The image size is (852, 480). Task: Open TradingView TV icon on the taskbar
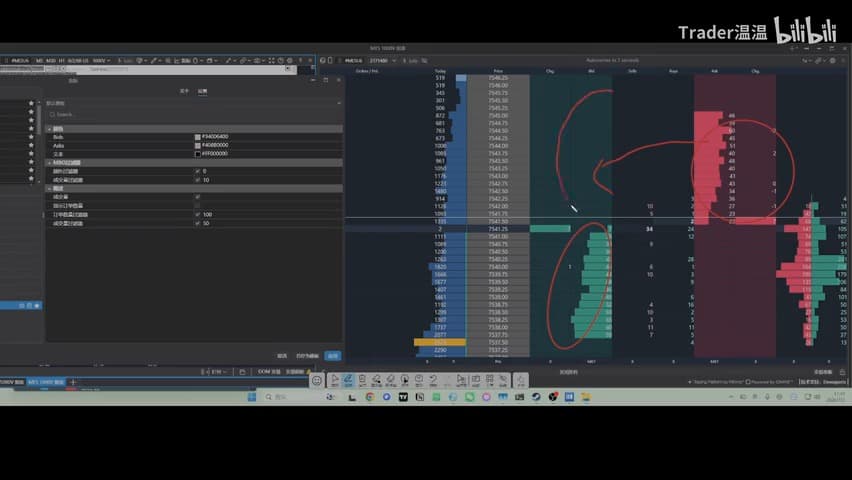(x=403, y=397)
